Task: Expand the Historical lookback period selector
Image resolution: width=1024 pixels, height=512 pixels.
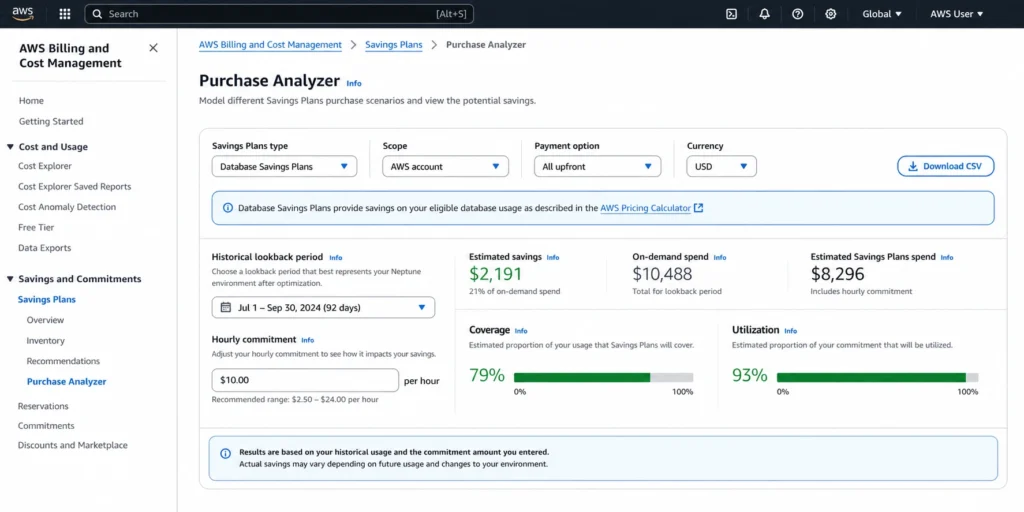Action: [323, 307]
